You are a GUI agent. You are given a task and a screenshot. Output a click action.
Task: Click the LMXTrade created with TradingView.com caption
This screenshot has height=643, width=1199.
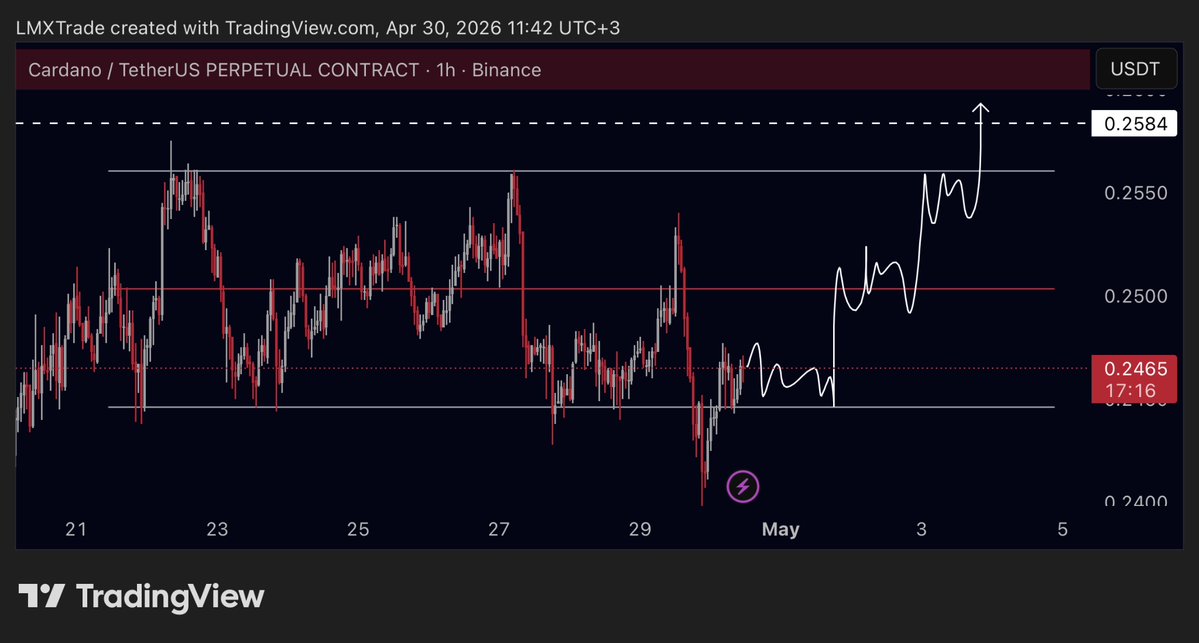point(318,28)
